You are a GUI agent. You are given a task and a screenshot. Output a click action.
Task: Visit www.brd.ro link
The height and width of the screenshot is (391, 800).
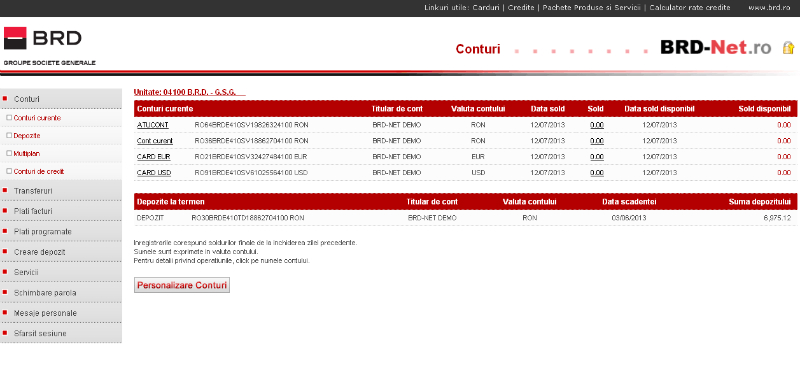tap(769, 8)
